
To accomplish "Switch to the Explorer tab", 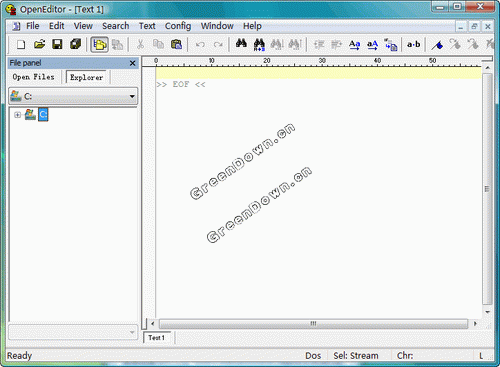I will pyautogui.click(x=86, y=77).
